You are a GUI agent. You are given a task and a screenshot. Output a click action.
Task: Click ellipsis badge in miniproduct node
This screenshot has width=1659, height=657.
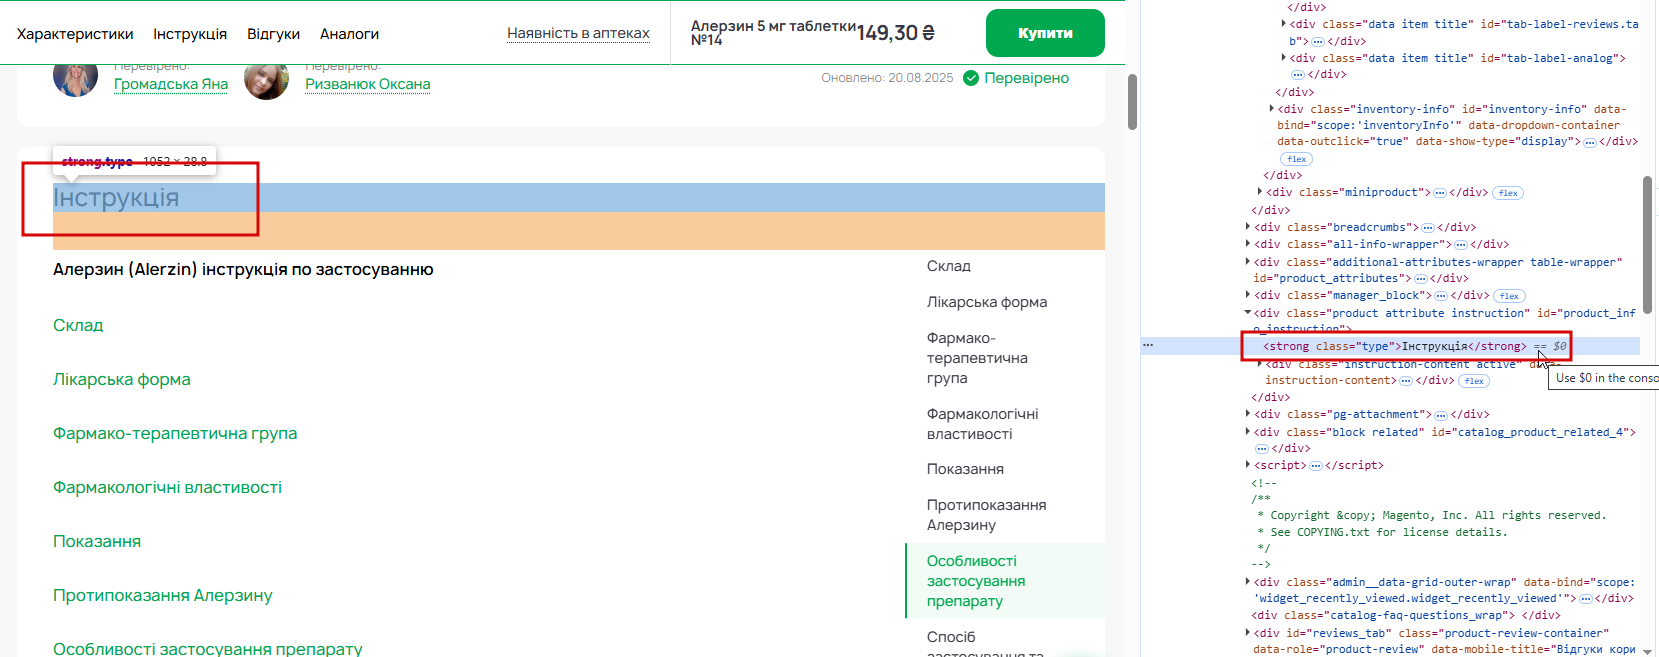tap(1440, 193)
